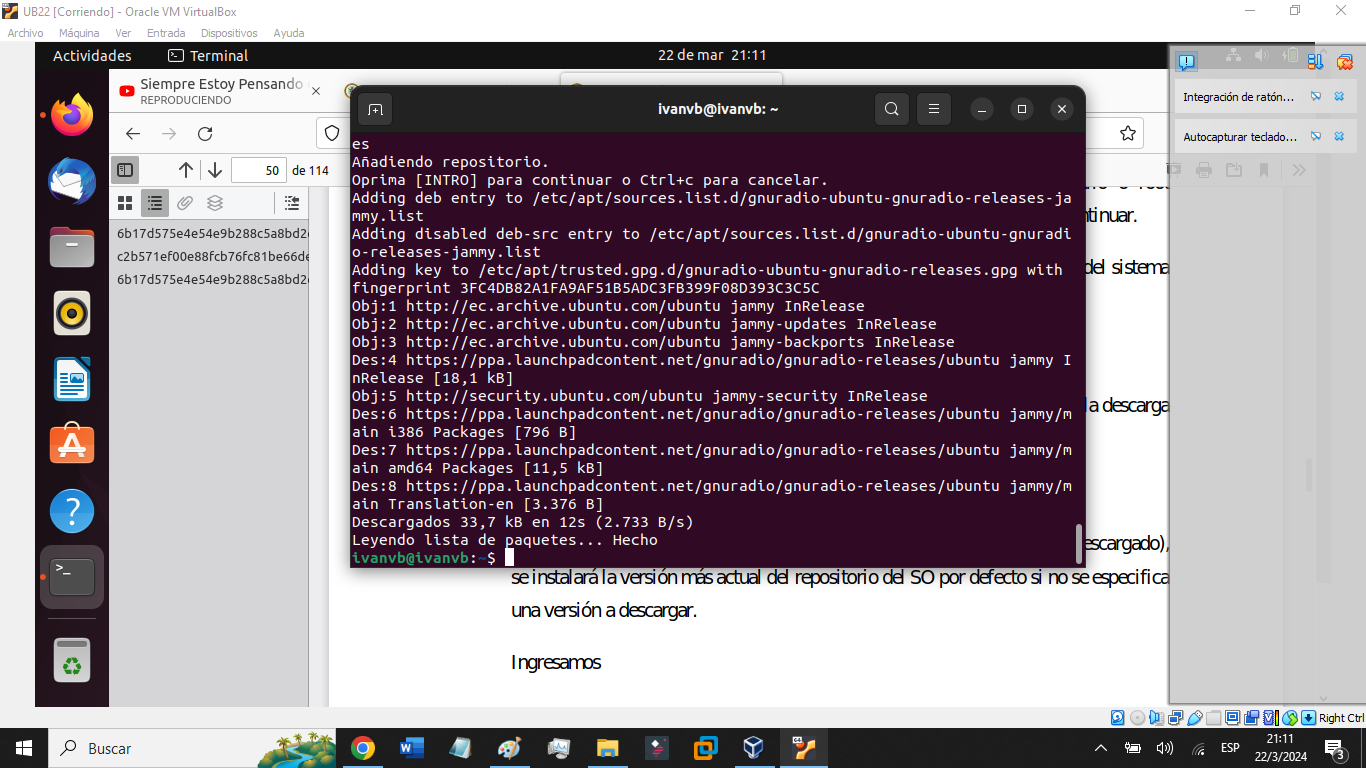Launch LibreOffice Writer from the dock
The width and height of the screenshot is (1366, 768).
pyautogui.click(x=72, y=379)
